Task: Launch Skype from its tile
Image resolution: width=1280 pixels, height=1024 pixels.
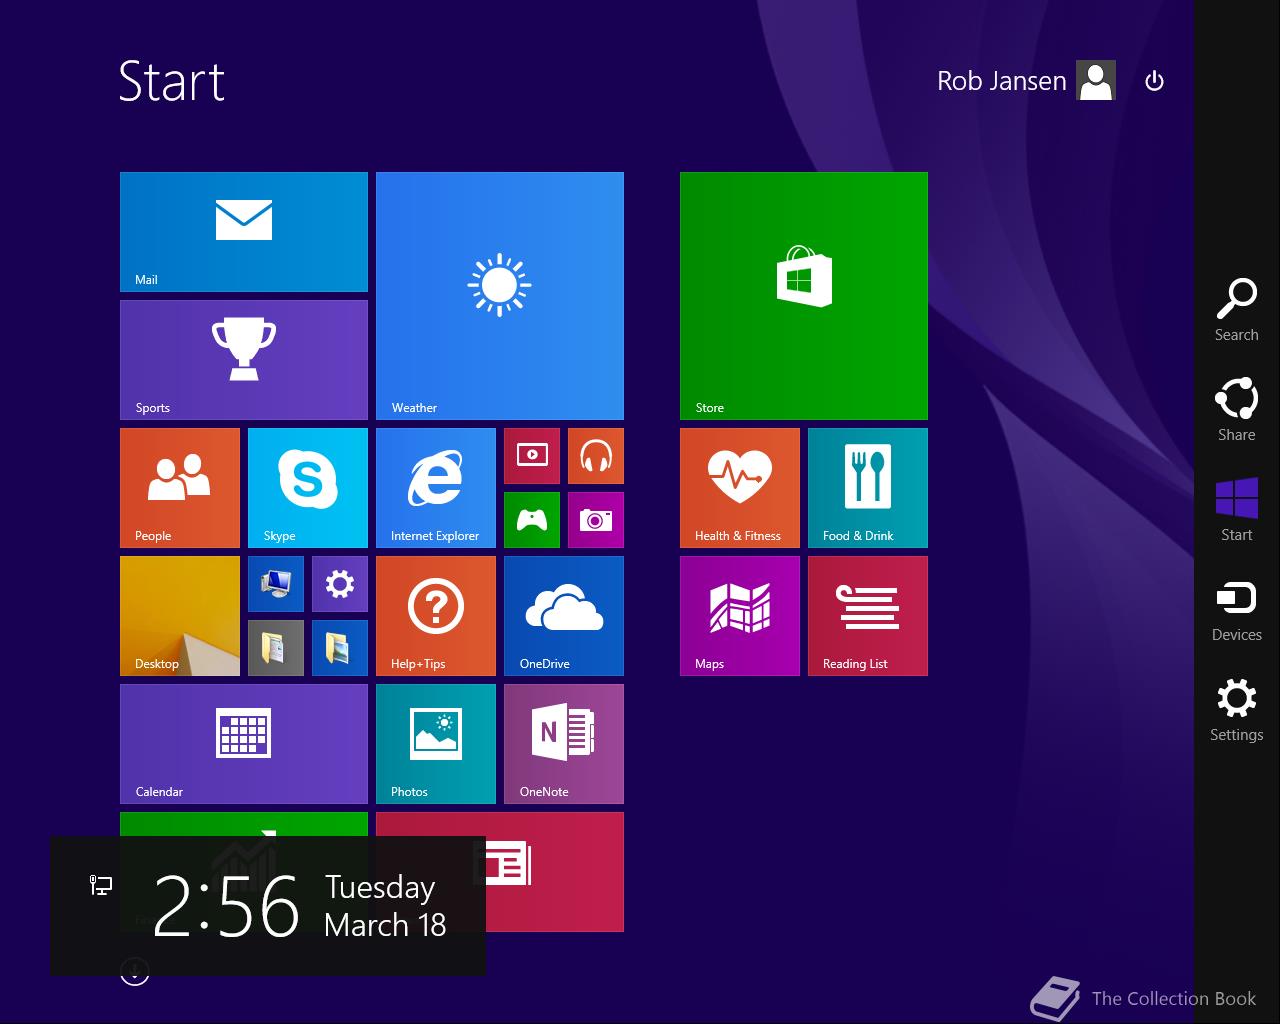Action: point(308,488)
